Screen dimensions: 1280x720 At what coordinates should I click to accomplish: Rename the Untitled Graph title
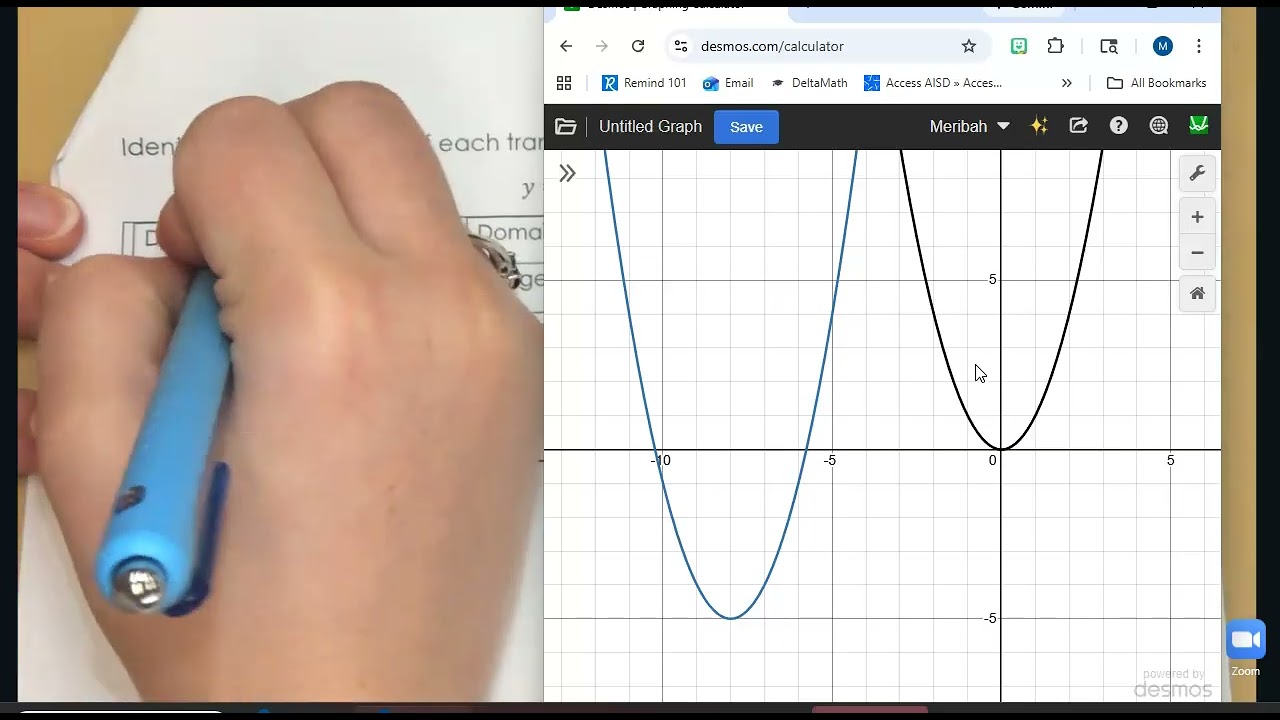[x=650, y=126]
